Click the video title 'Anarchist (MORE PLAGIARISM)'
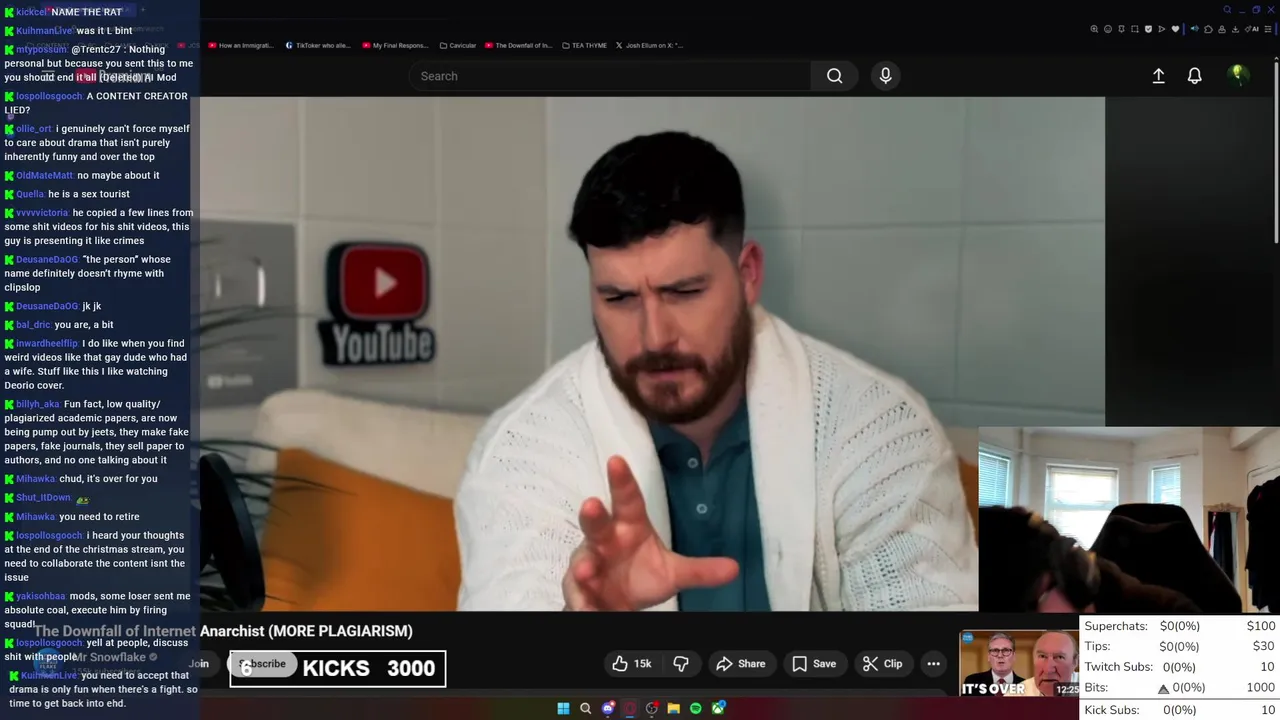1280x720 pixels. 306,631
